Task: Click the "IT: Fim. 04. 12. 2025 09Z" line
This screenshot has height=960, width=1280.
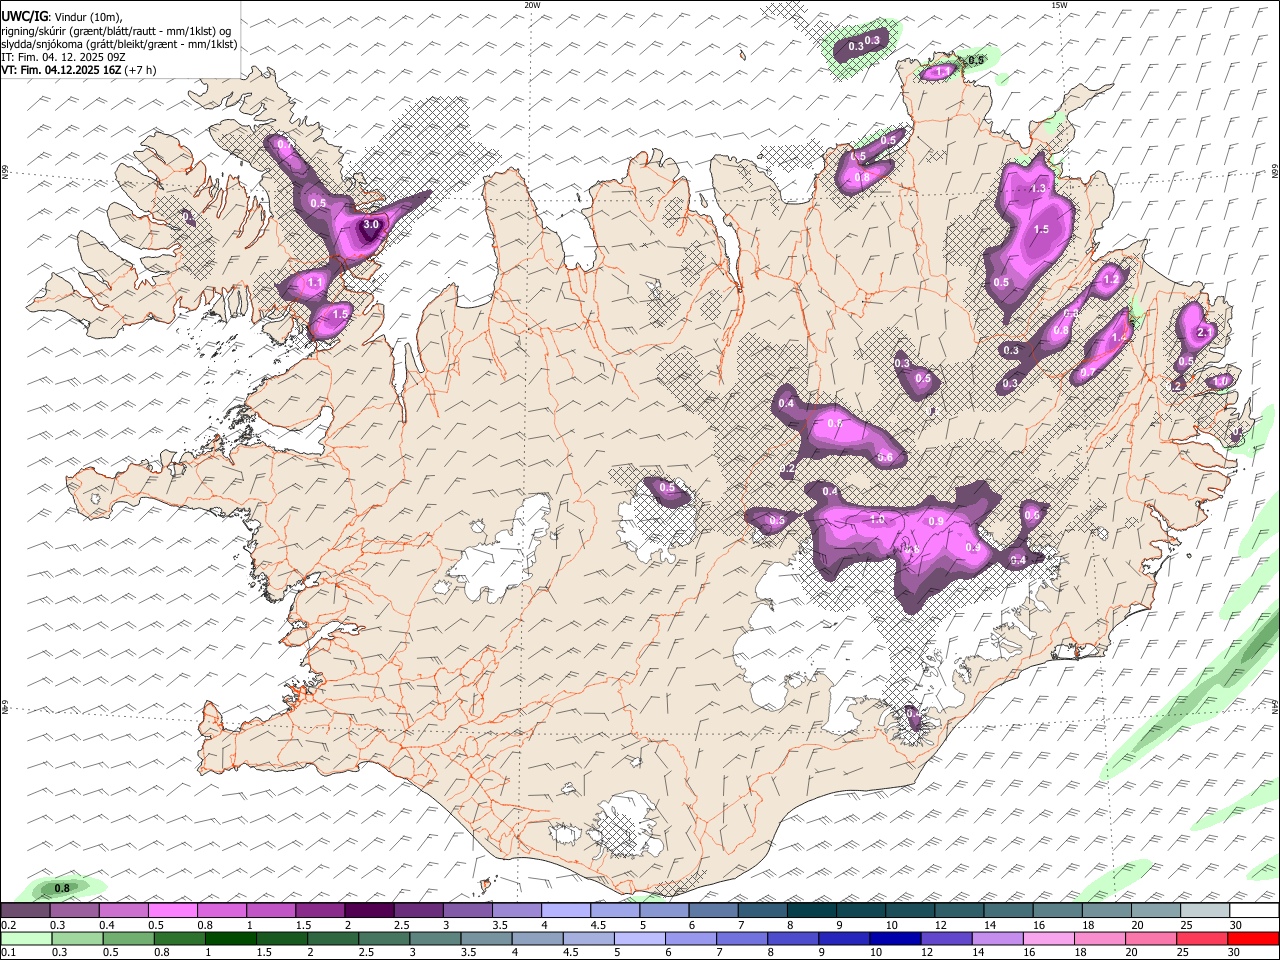Action: [x=64, y=58]
